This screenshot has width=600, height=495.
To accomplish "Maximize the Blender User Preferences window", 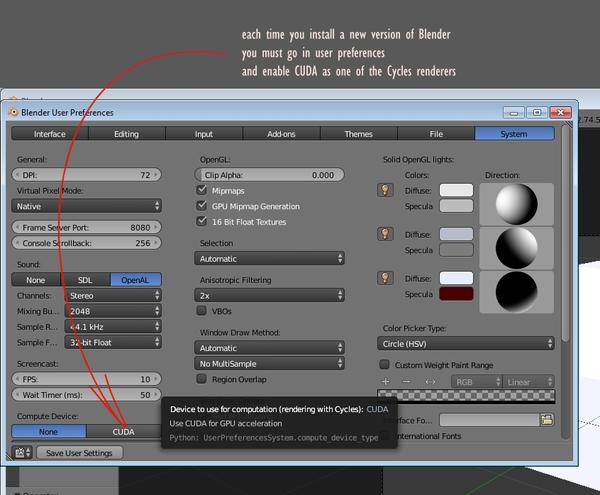I will point(537,112).
